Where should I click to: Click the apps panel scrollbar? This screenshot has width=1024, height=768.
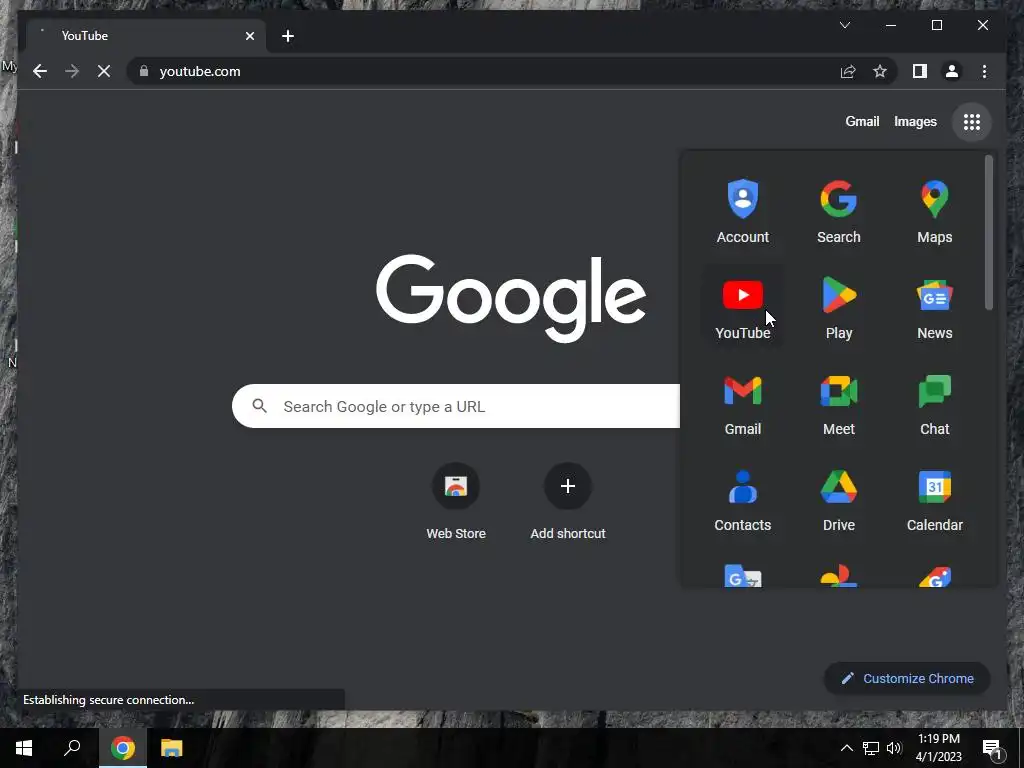tap(989, 232)
